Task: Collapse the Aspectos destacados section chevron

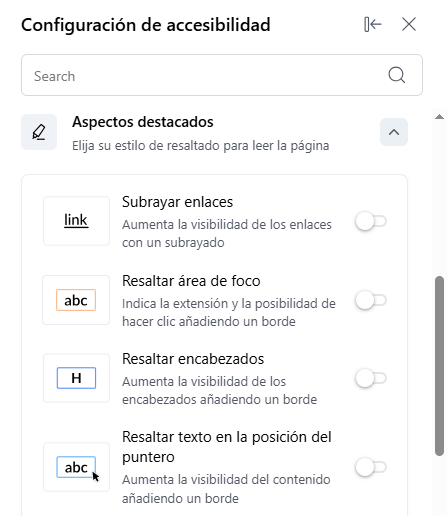Action: (x=394, y=132)
